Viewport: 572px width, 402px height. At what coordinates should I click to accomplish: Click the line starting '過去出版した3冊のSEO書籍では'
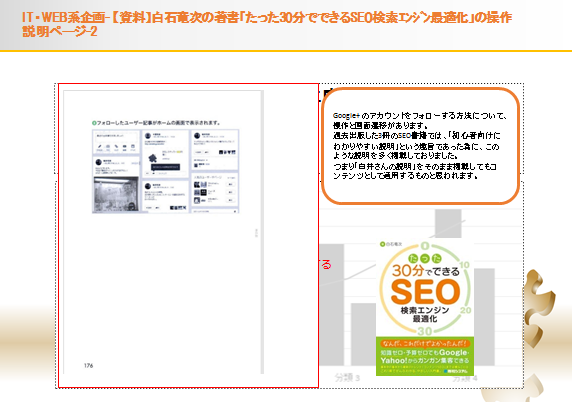417,135
